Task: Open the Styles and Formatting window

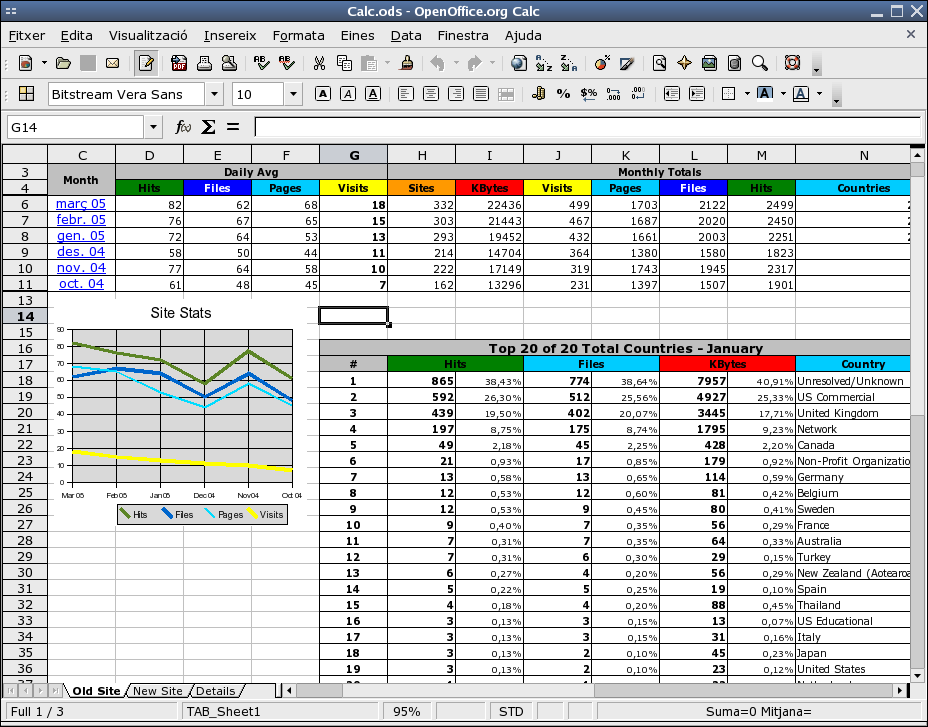Action: 27,94
